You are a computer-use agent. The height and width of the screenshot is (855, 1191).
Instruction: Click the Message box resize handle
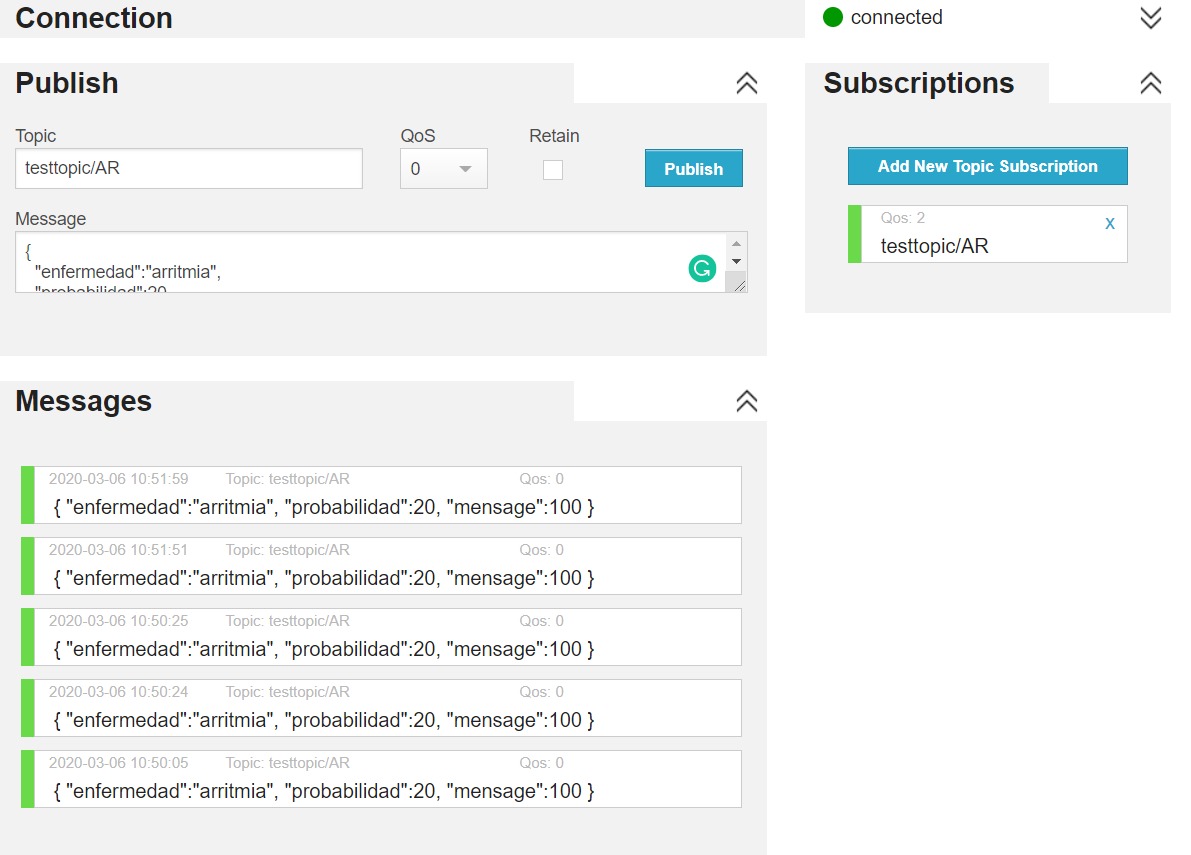coord(739,285)
